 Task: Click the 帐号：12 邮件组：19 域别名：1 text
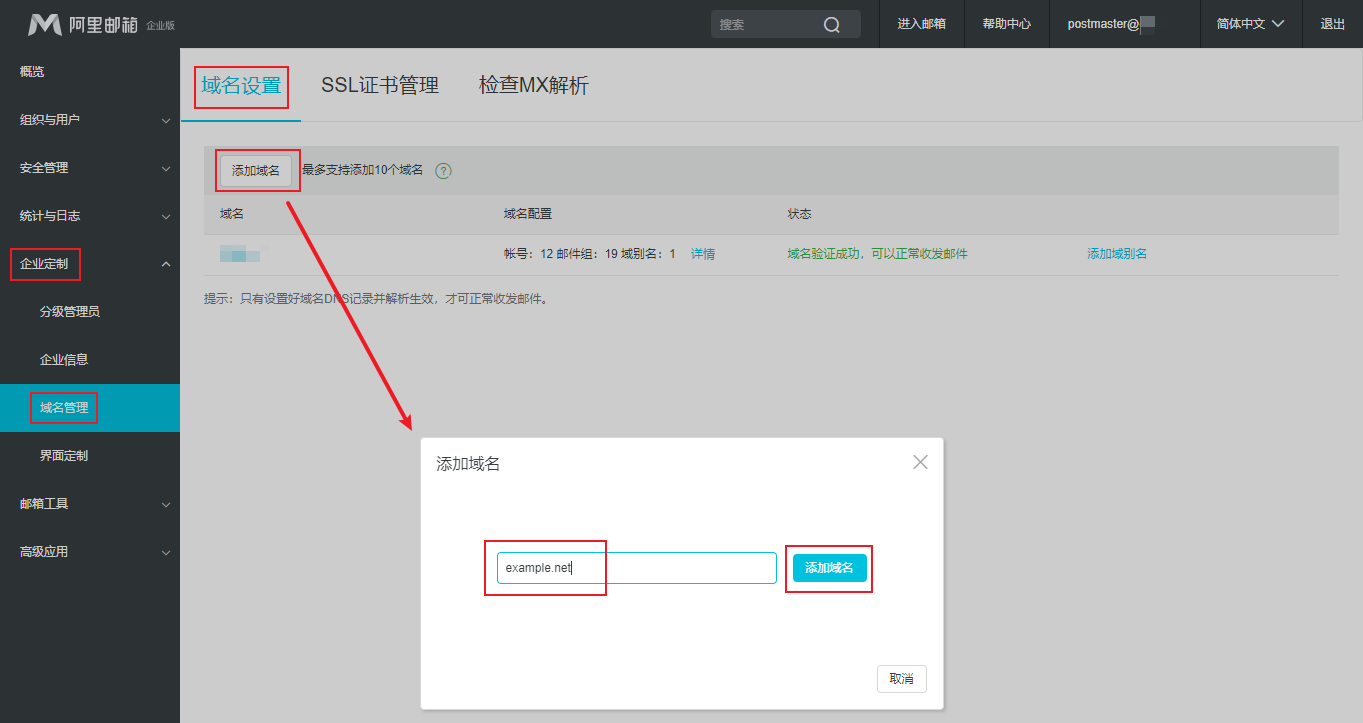click(x=590, y=254)
